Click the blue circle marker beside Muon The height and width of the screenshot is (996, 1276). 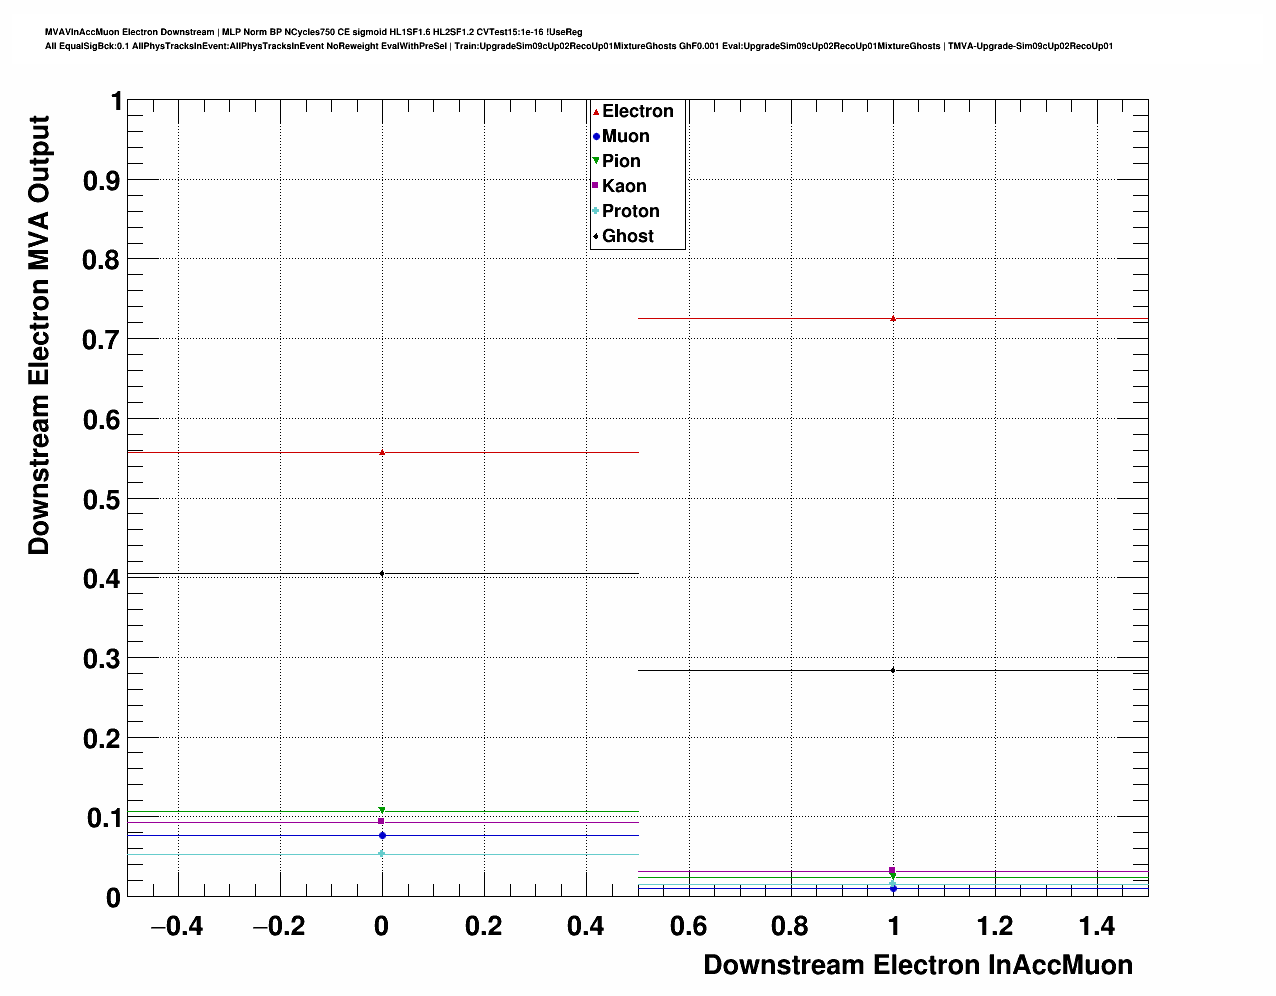596,137
